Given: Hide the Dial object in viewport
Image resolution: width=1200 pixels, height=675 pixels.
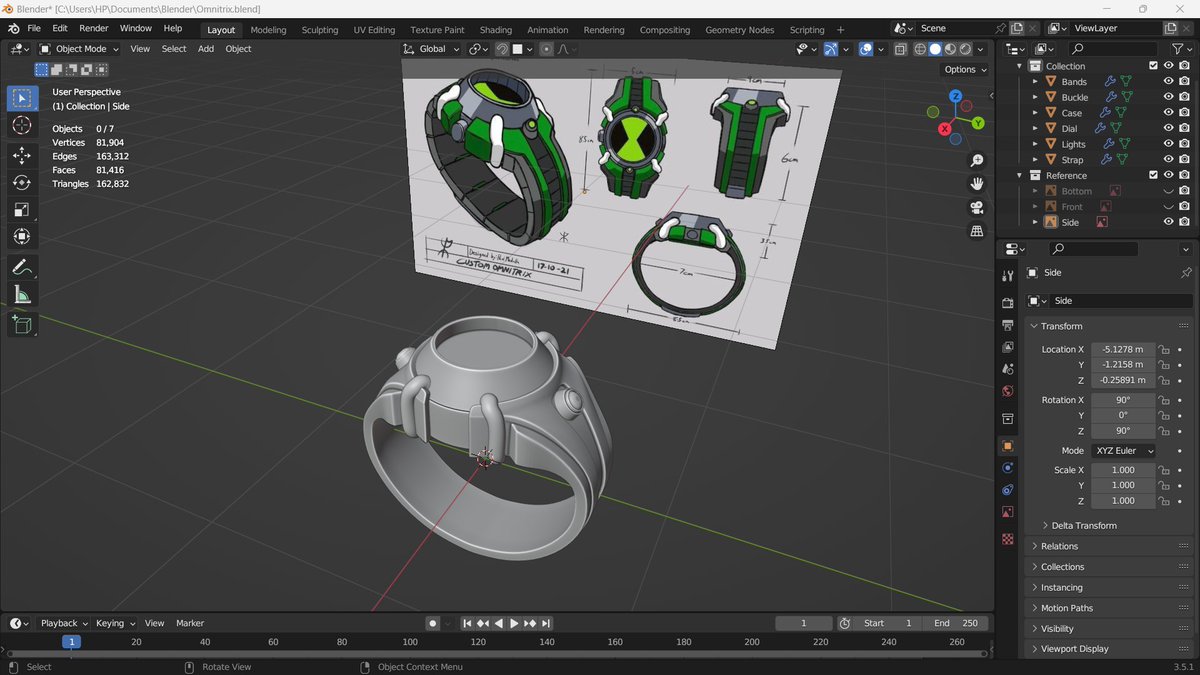Looking at the screenshot, I should pyautogui.click(x=1168, y=129).
